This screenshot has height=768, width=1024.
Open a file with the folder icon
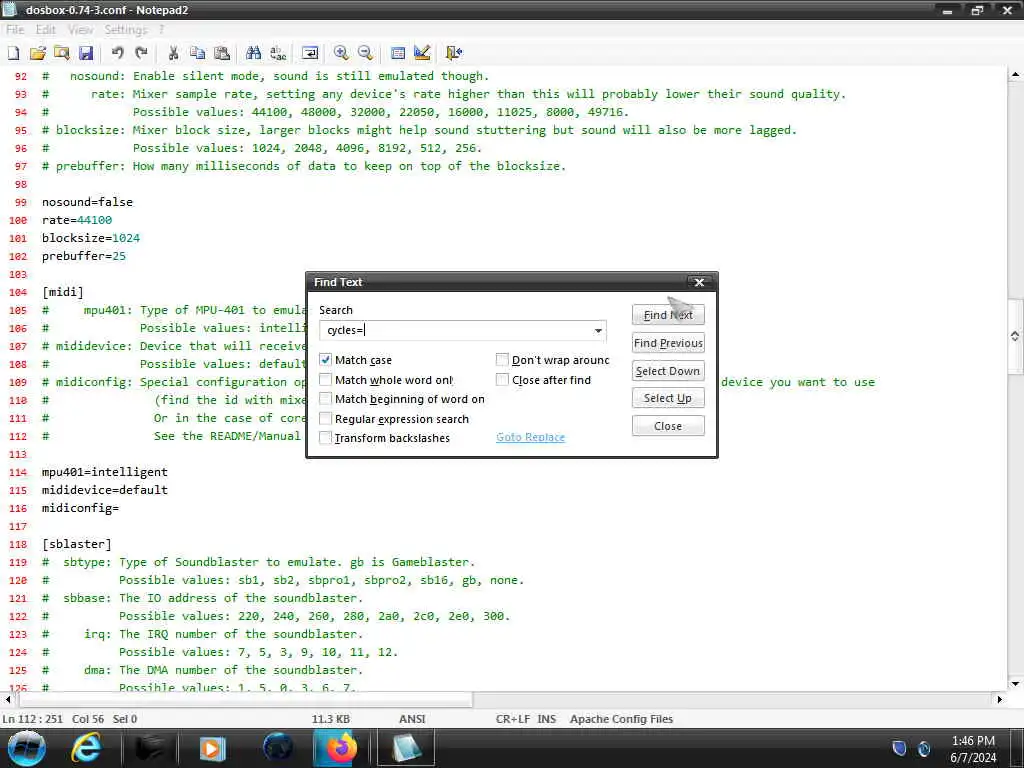pos(38,53)
